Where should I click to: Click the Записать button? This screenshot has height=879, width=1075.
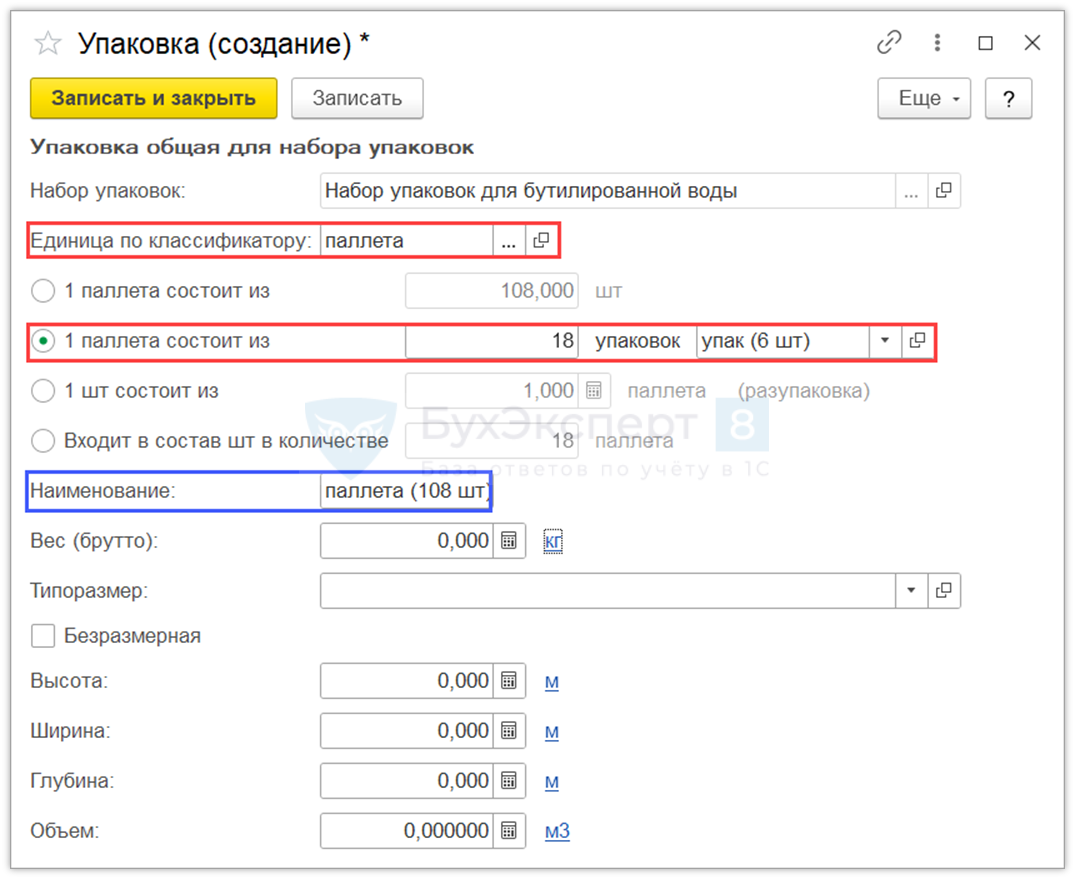coord(357,98)
